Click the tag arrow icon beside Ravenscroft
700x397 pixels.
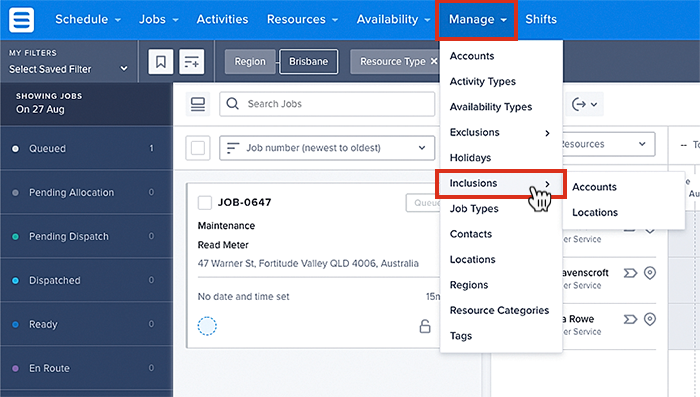(x=630, y=273)
